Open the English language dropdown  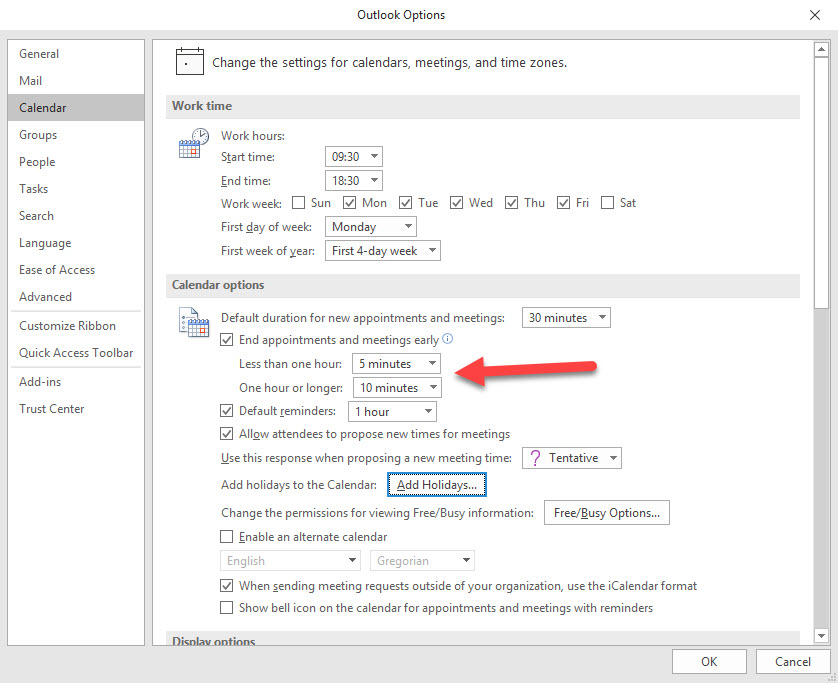click(290, 561)
